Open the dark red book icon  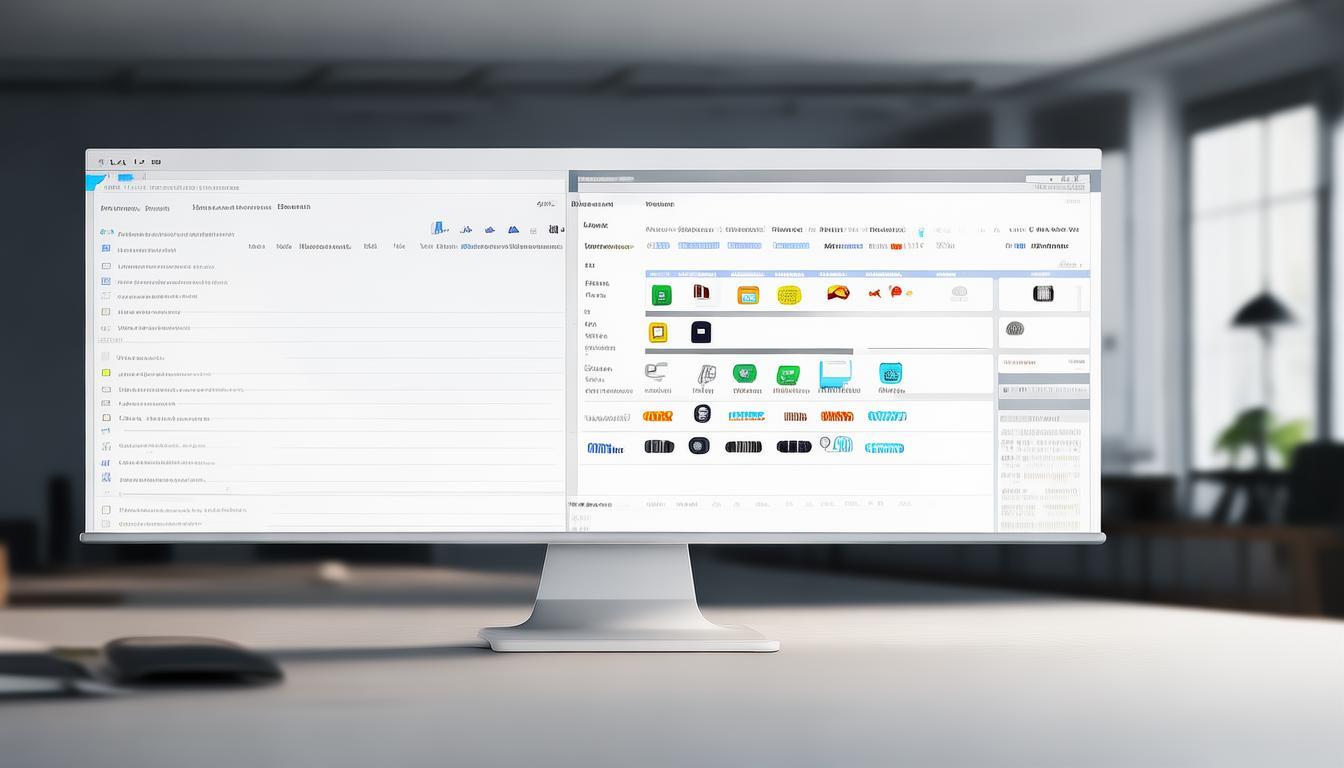pyautogui.click(x=701, y=293)
